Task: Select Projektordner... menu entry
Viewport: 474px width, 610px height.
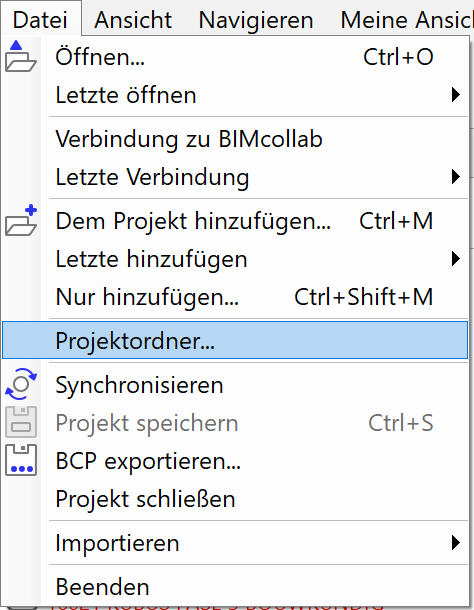Action: (x=235, y=340)
